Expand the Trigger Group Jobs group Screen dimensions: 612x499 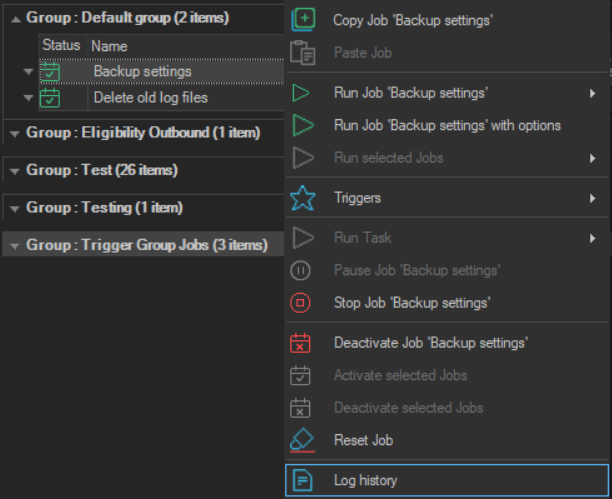click(14, 246)
